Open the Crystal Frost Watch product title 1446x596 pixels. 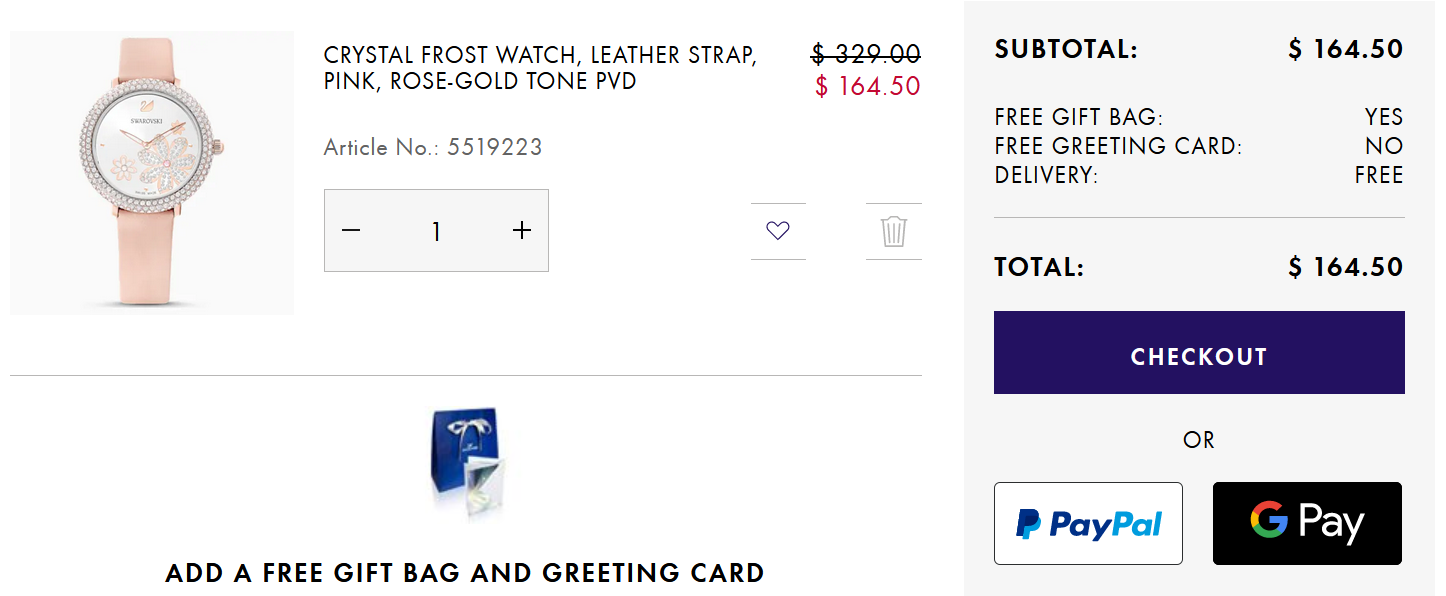[540, 68]
